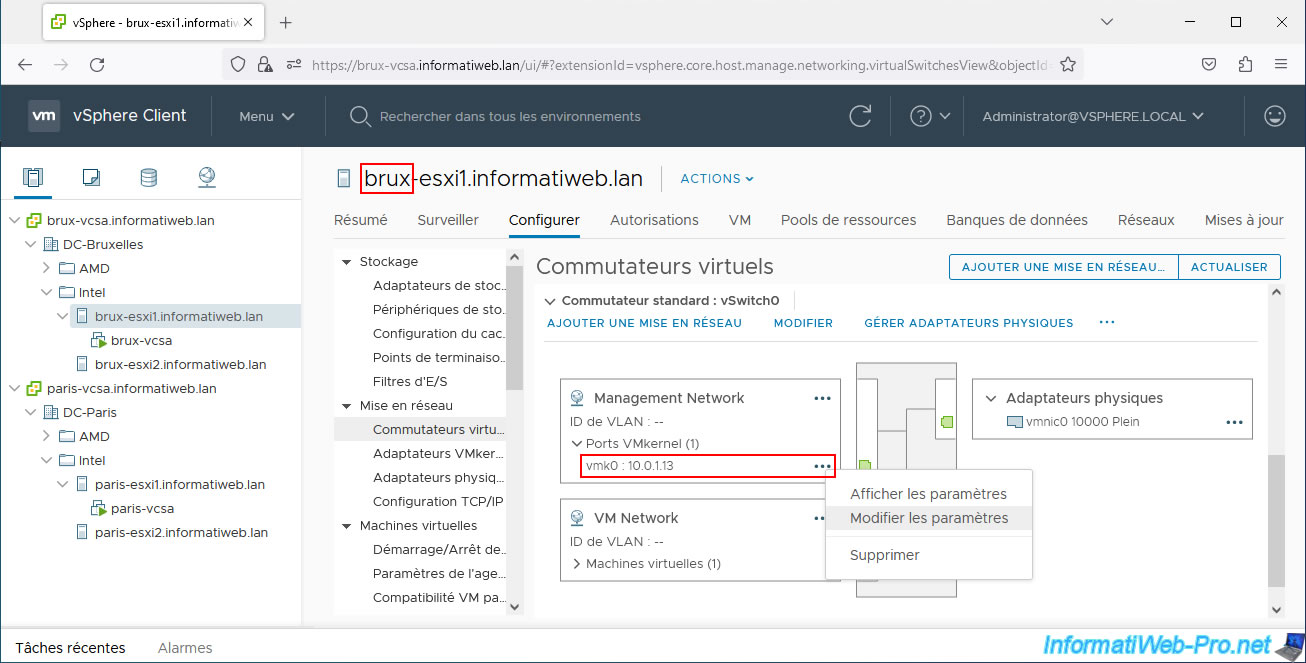
Task: Open the ACTIONS dropdown for the host
Action: 717,179
